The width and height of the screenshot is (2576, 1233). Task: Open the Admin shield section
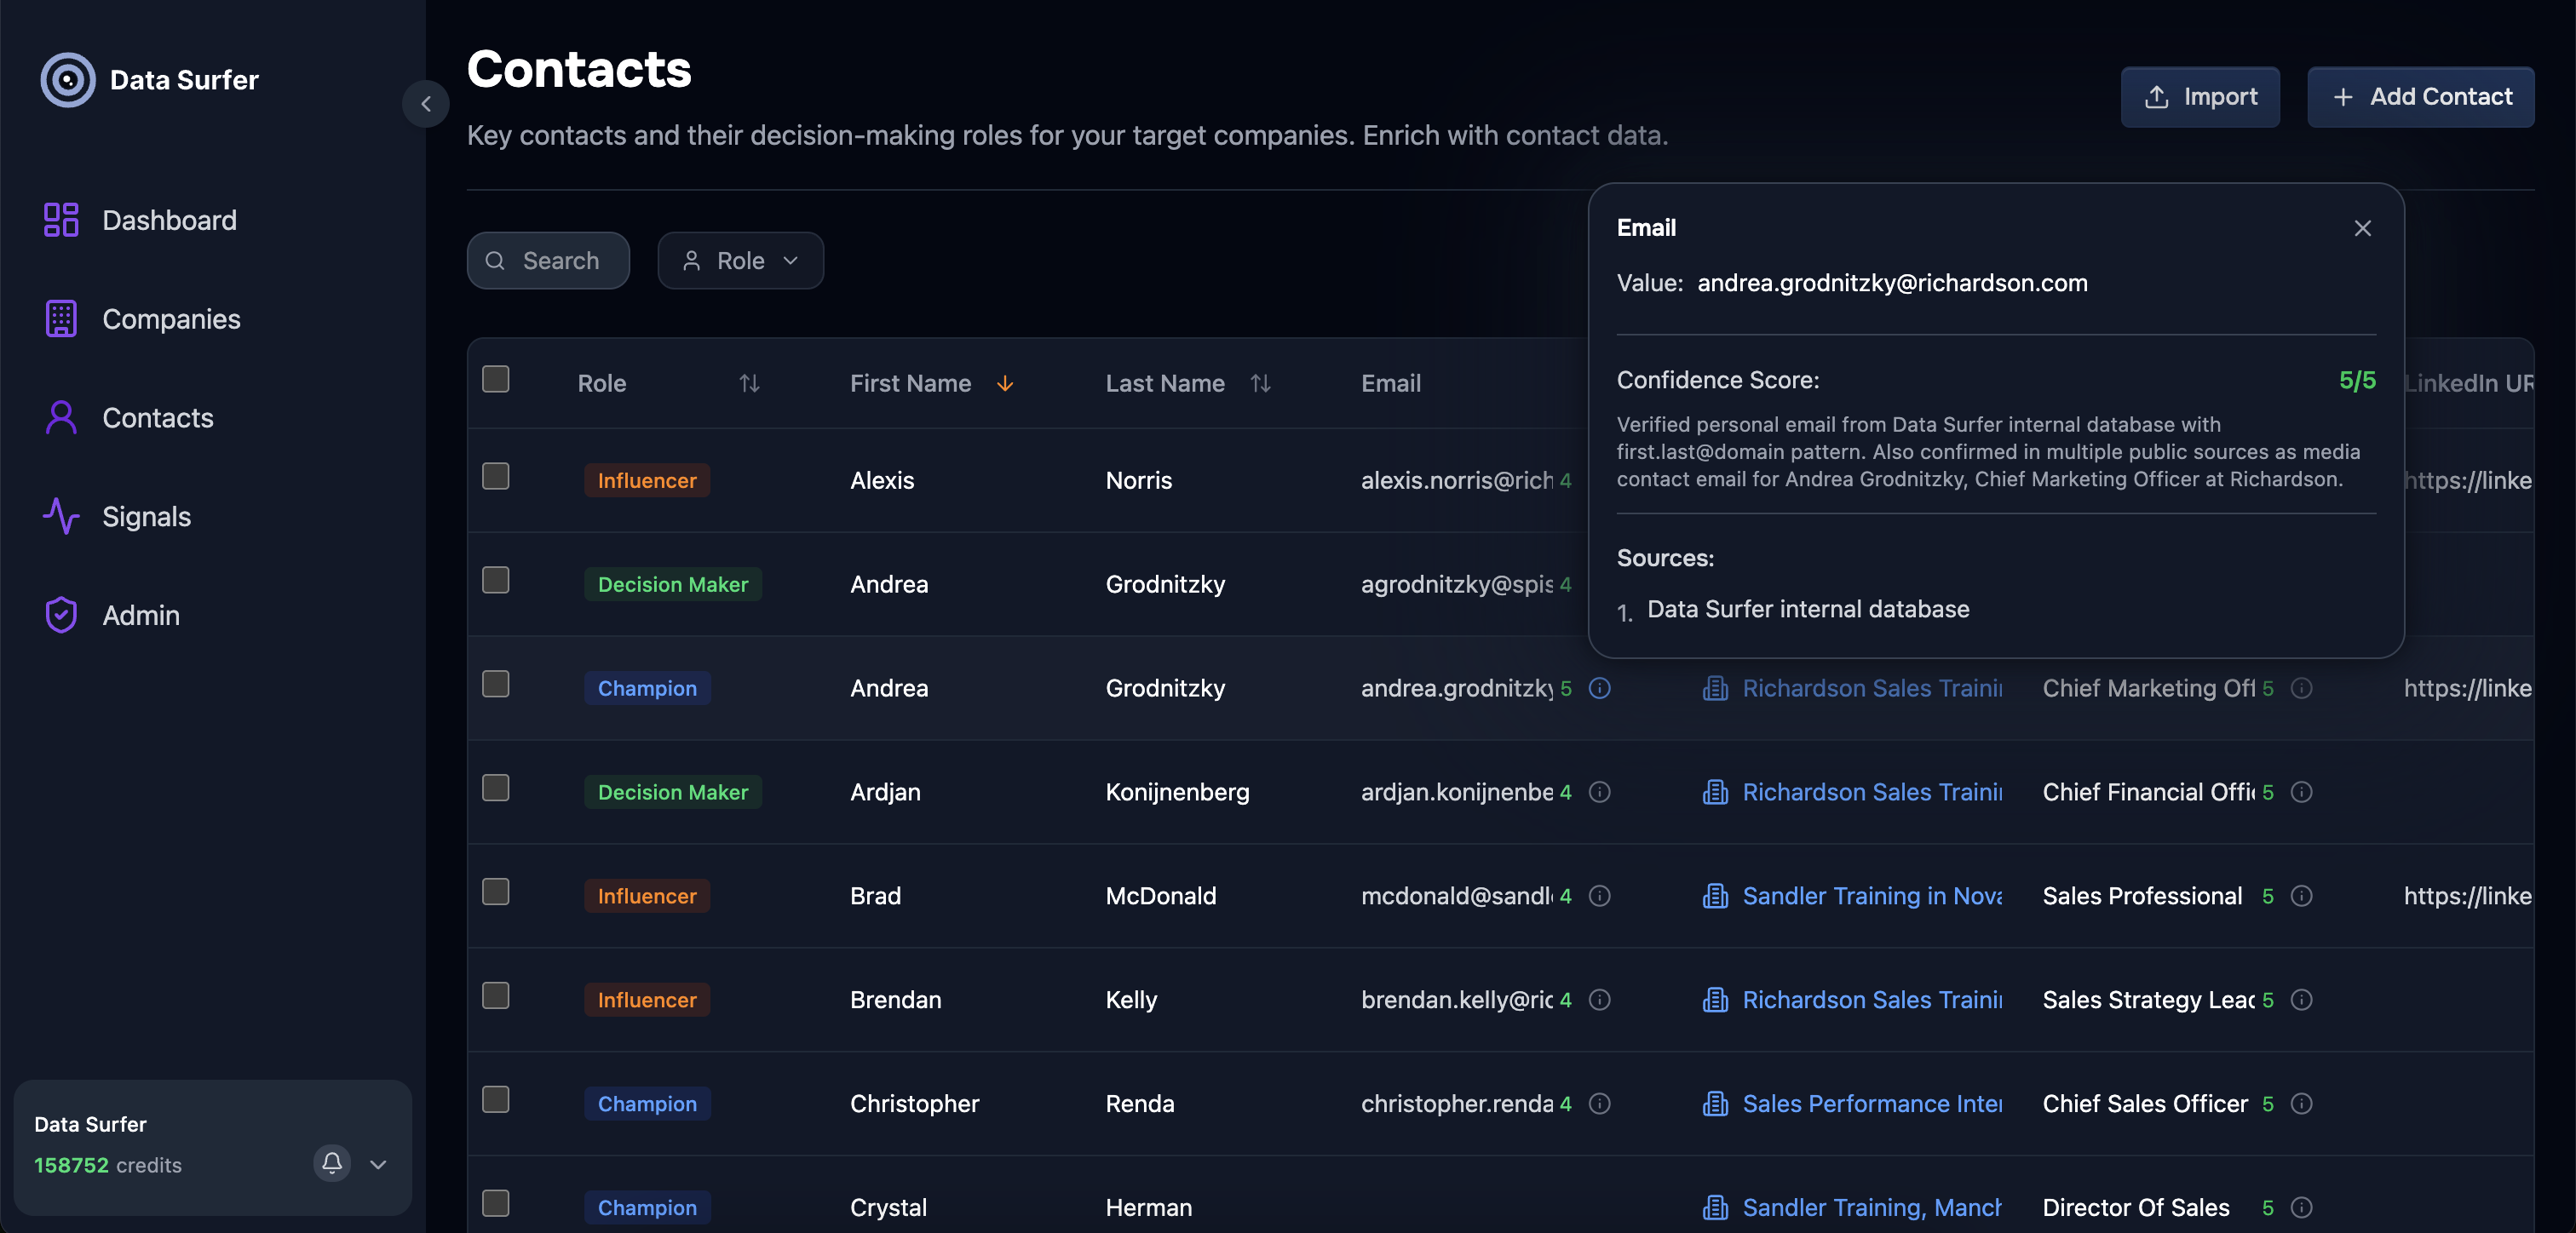pos(60,615)
